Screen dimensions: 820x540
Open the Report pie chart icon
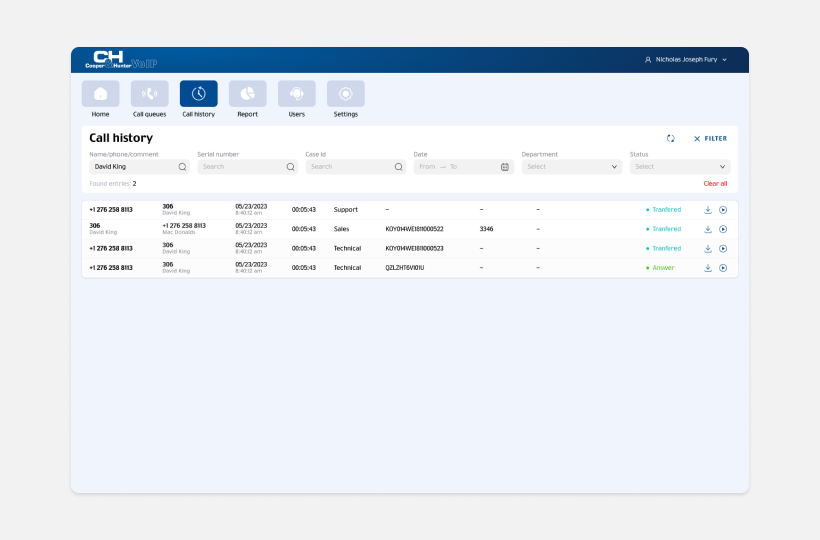[x=247, y=94]
